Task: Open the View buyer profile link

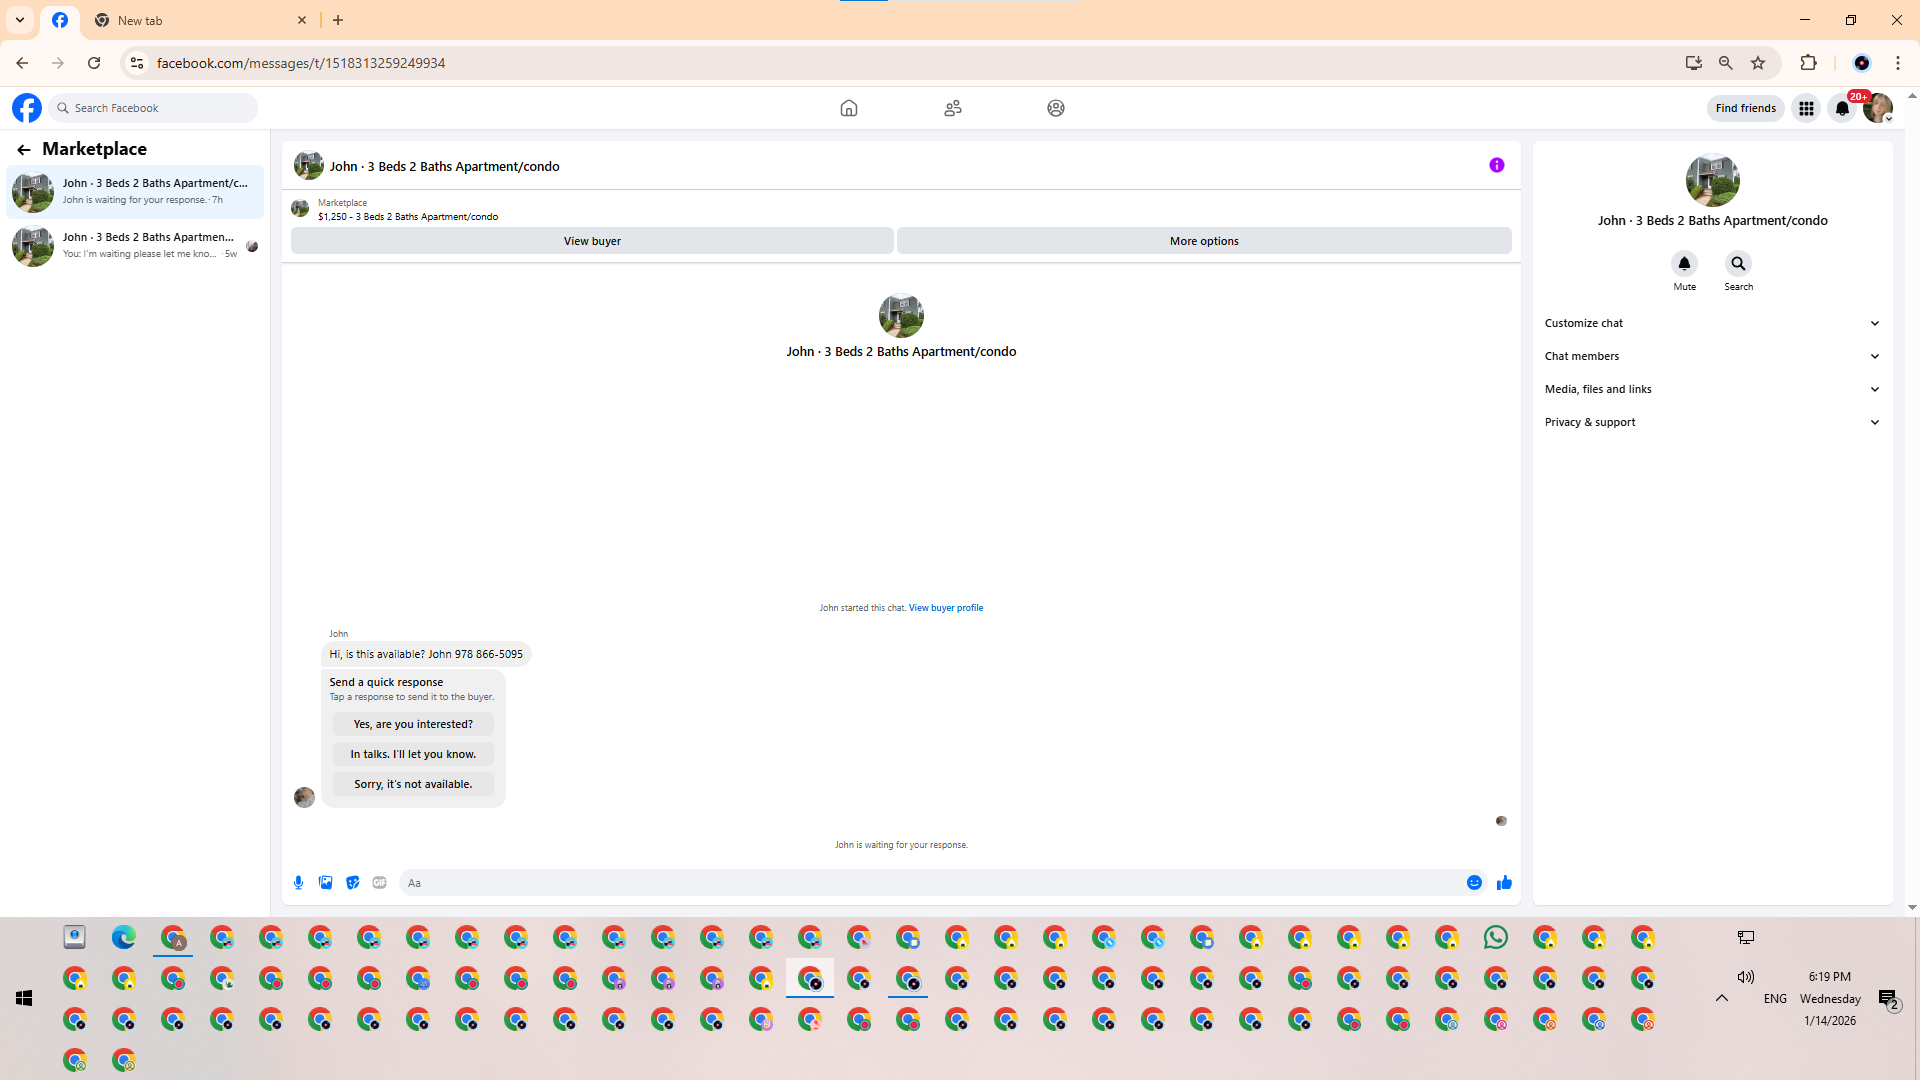Action: [x=945, y=608]
